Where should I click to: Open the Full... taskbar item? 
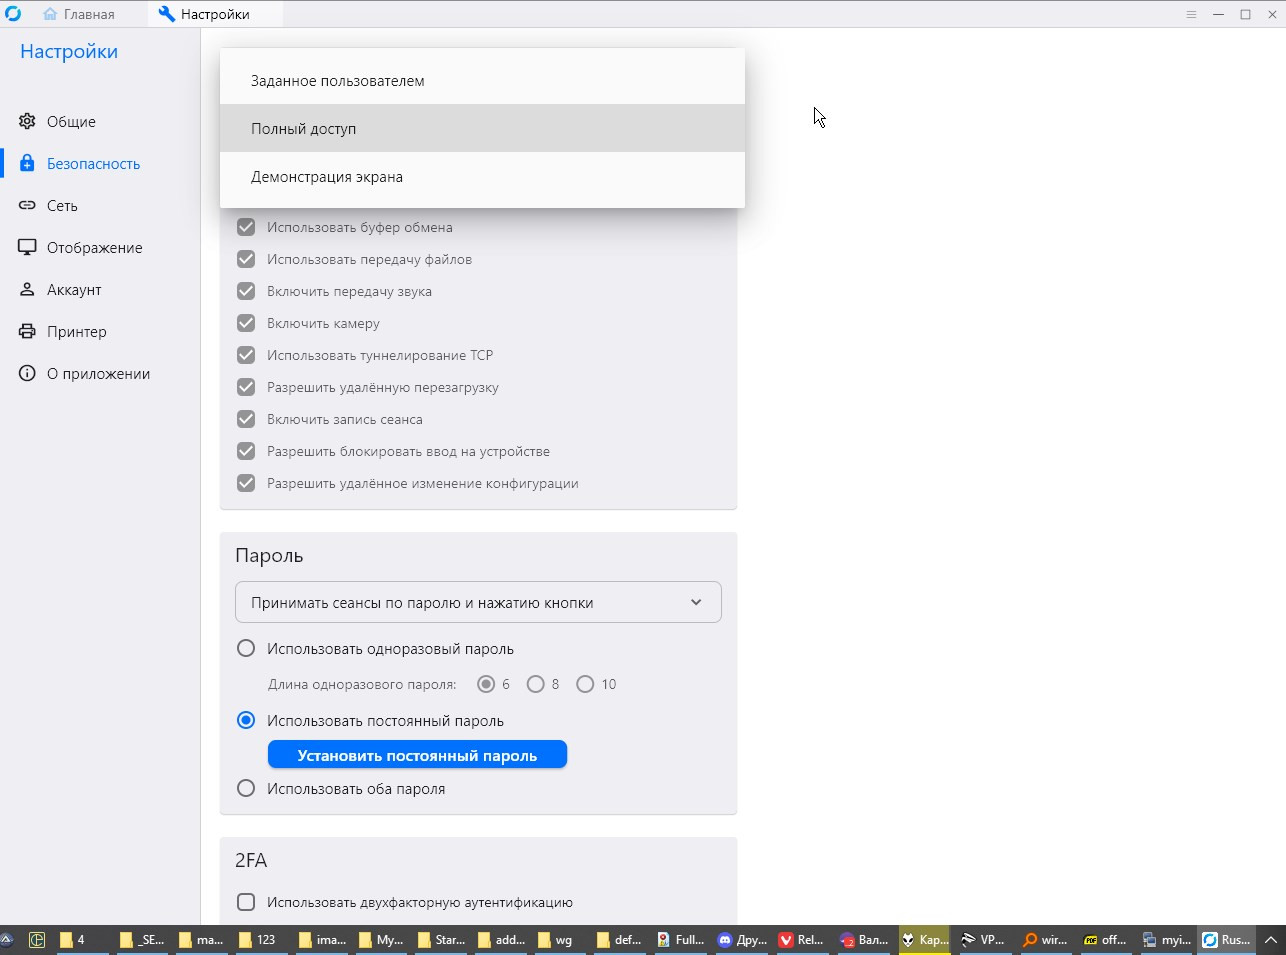tap(680, 940)
